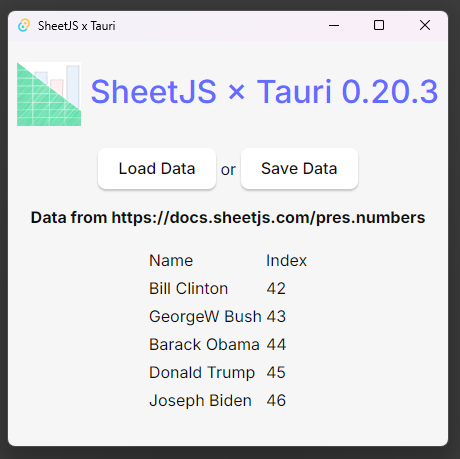Select the index value 44

click(x=276, y=345)
